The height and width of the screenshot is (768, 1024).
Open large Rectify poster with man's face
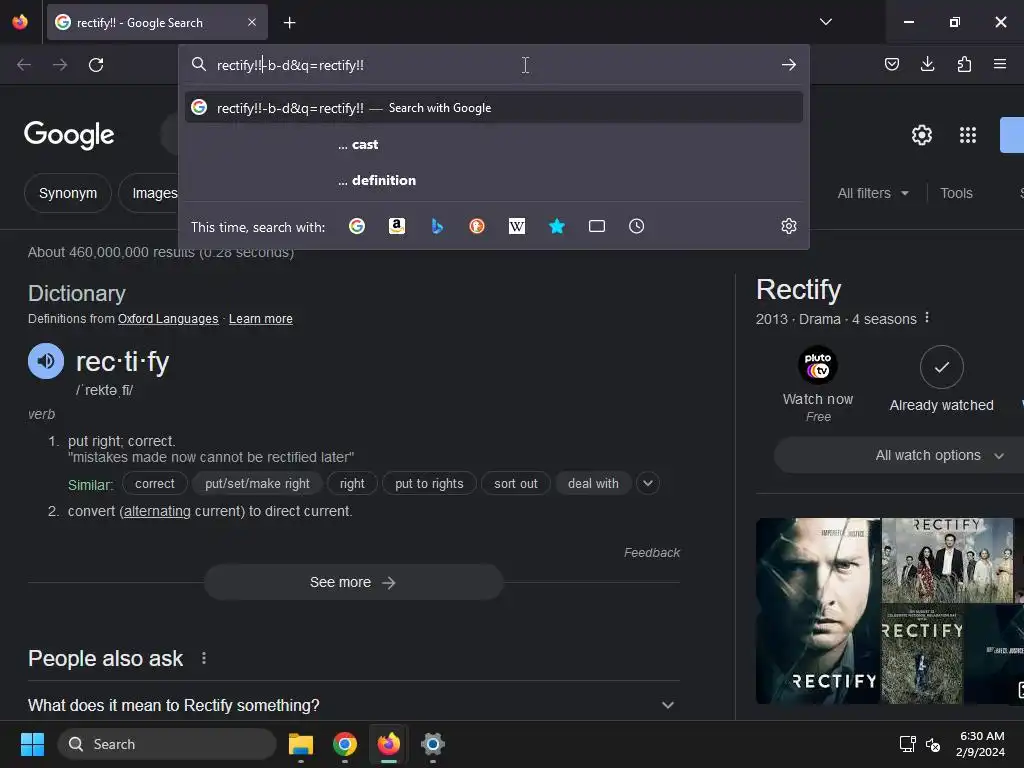818,611
